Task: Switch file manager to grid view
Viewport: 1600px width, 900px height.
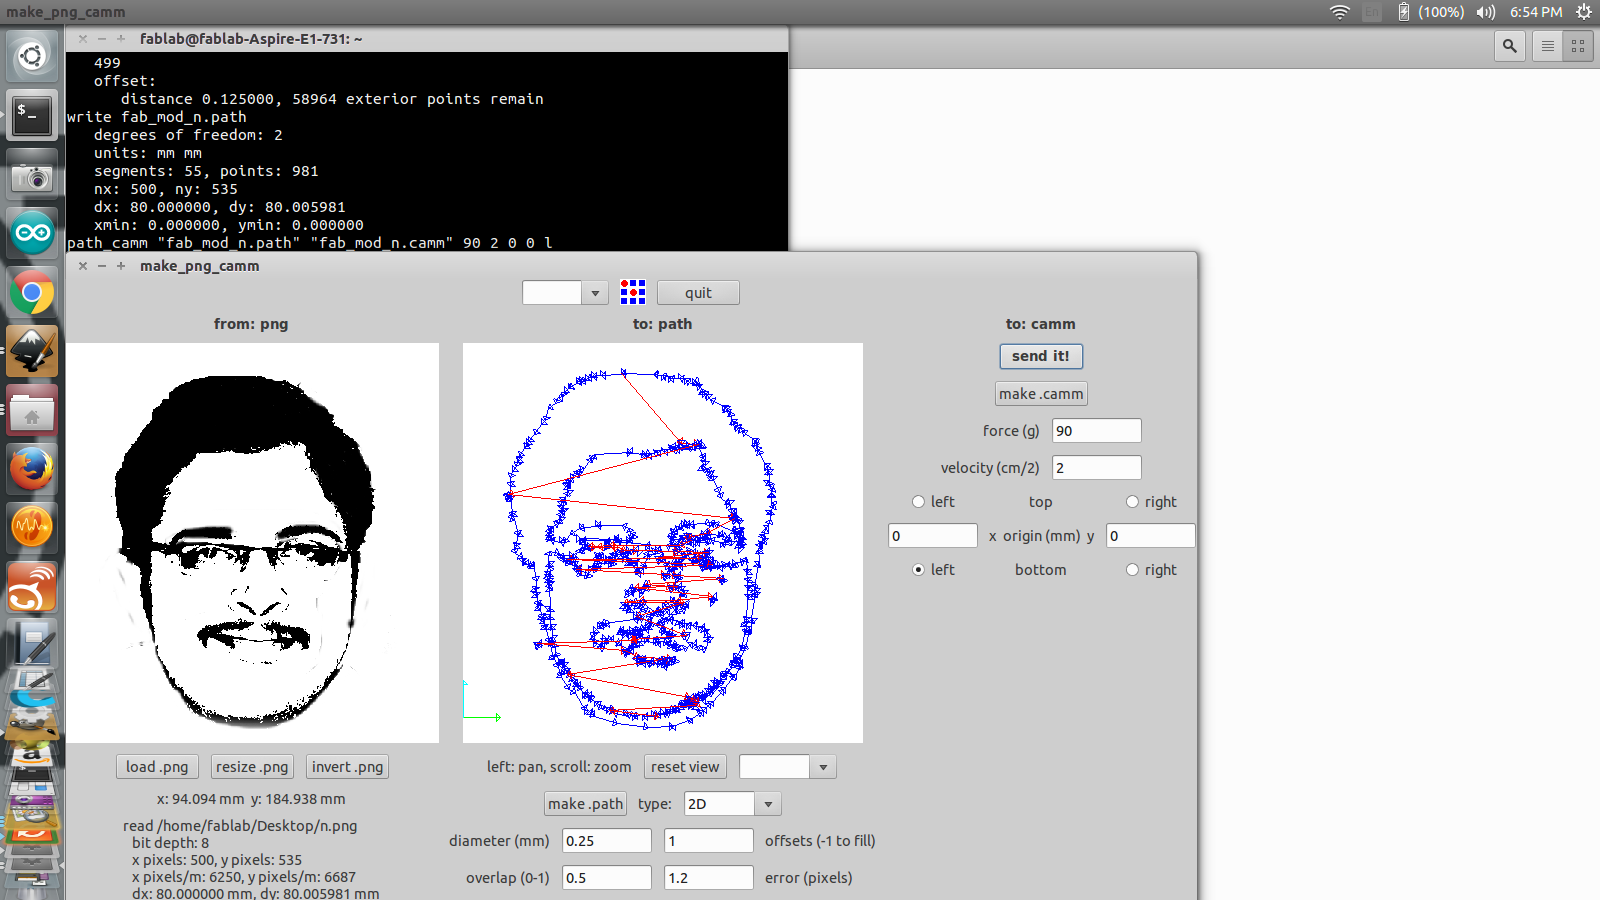Action: 1578,46
